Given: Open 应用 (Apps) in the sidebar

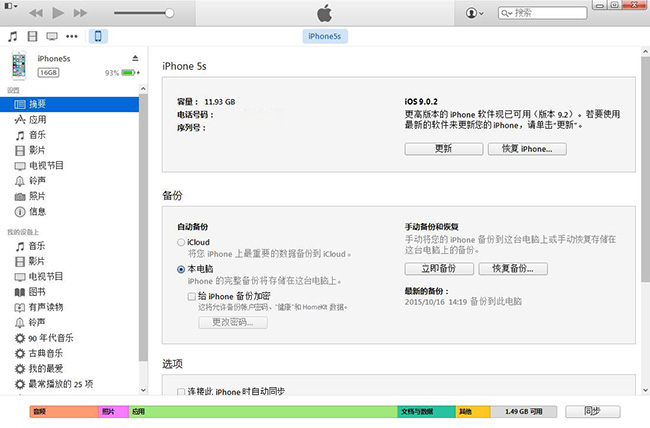Looking at the screenshot, I should point(36,119).
